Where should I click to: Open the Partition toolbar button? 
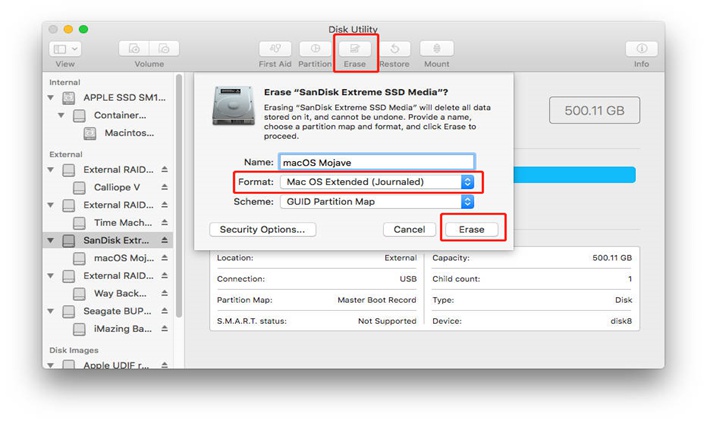(x=315, y=49)
